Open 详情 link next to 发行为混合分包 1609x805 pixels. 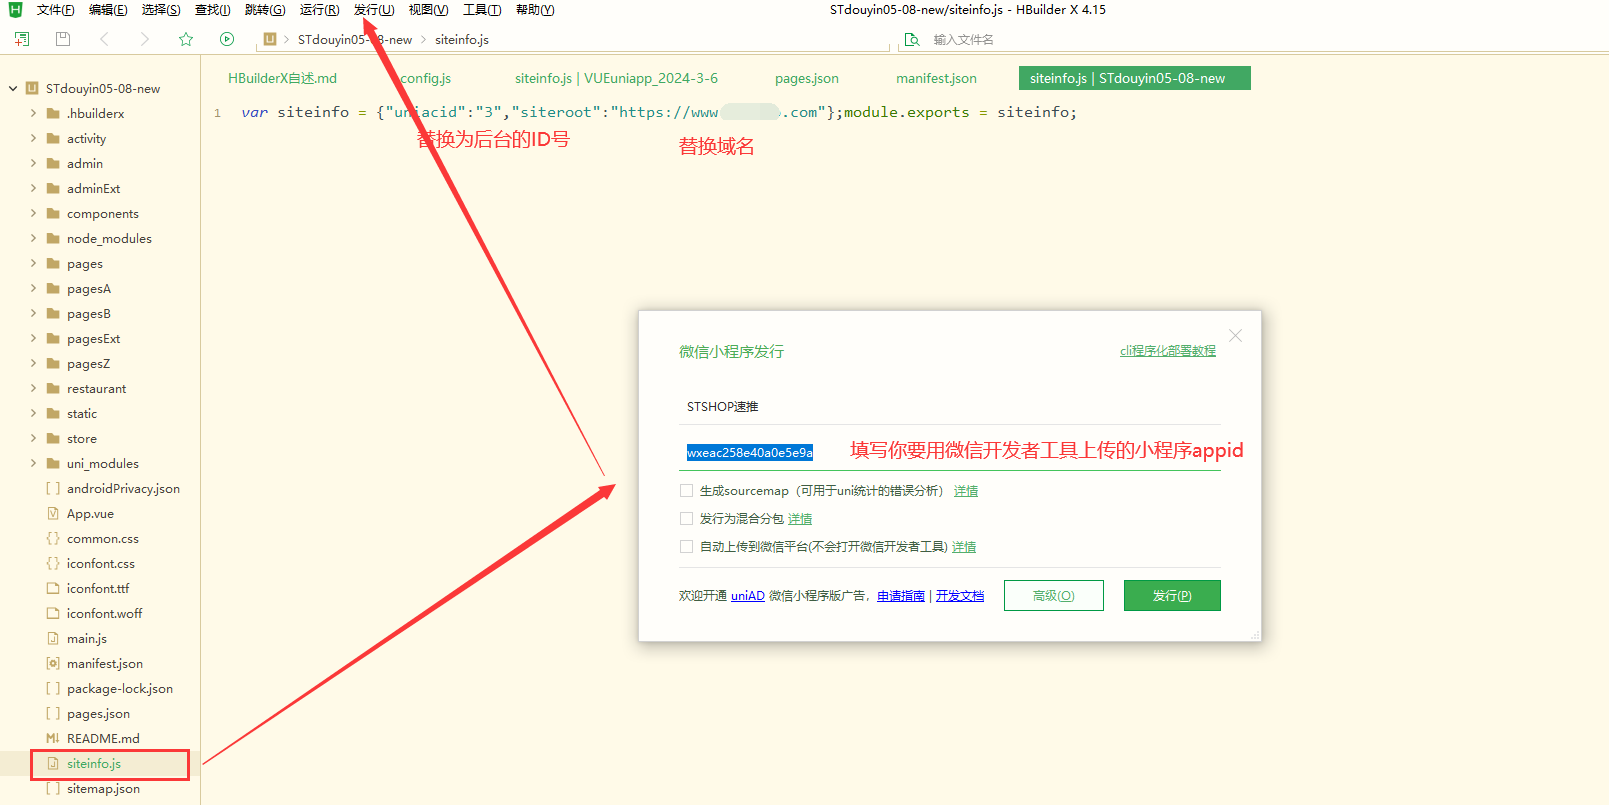(800, 519)
